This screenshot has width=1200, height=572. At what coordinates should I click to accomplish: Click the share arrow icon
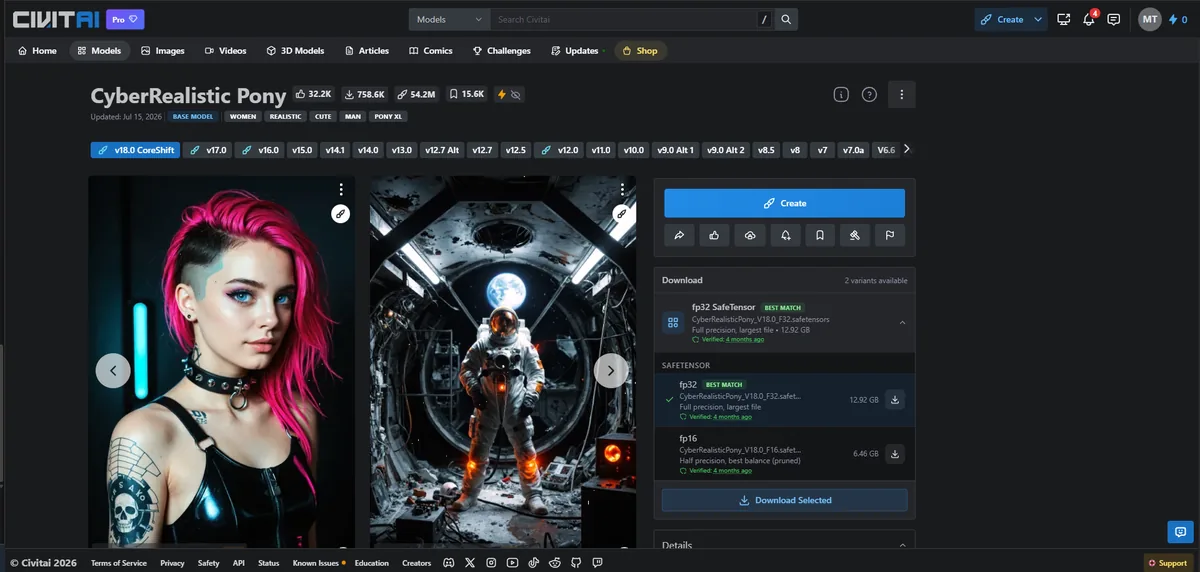pyautogui.click(x=679, y=236)
